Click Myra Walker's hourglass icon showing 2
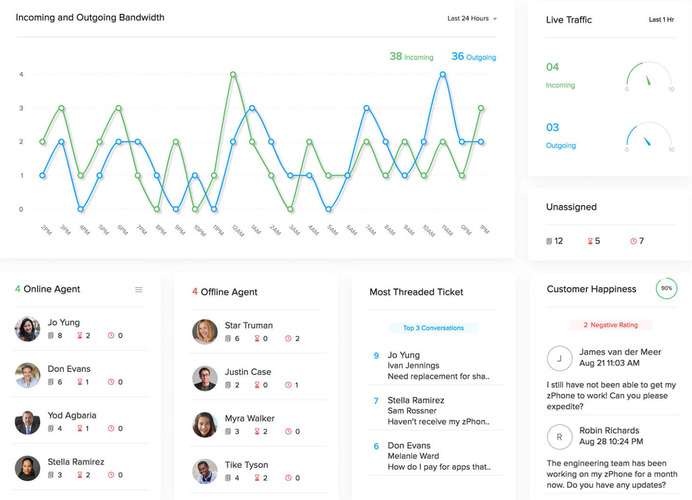 click(257, 431)
